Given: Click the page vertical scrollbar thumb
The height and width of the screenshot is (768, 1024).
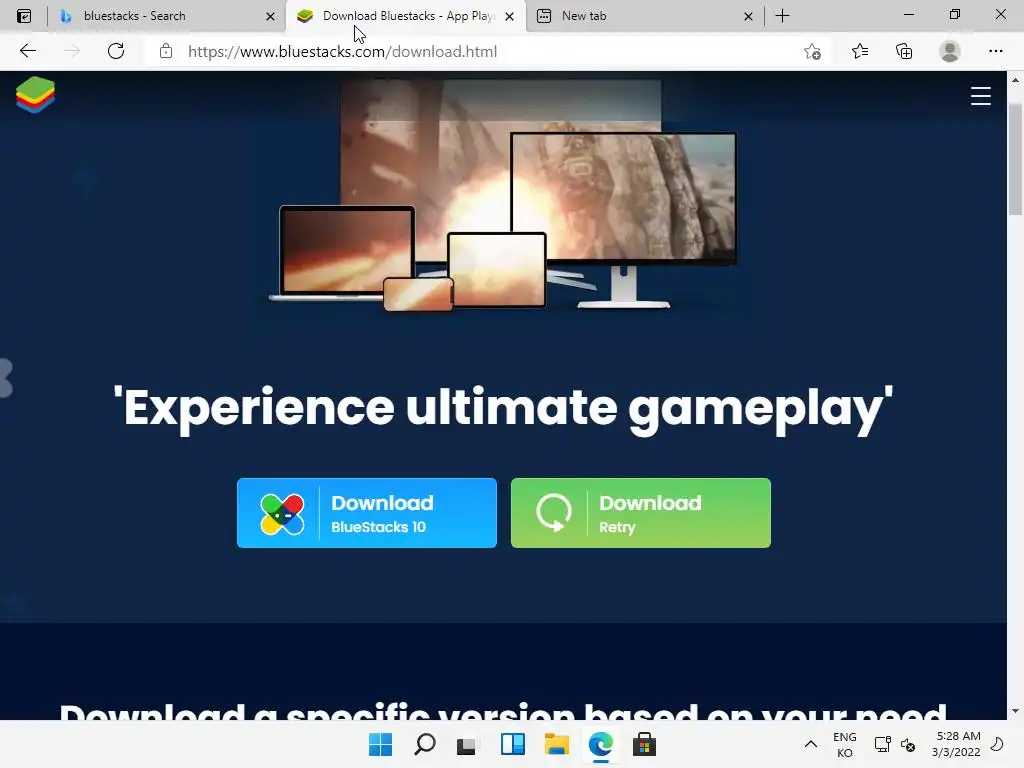Looking at the screenshot, I should click(1015, 160).
